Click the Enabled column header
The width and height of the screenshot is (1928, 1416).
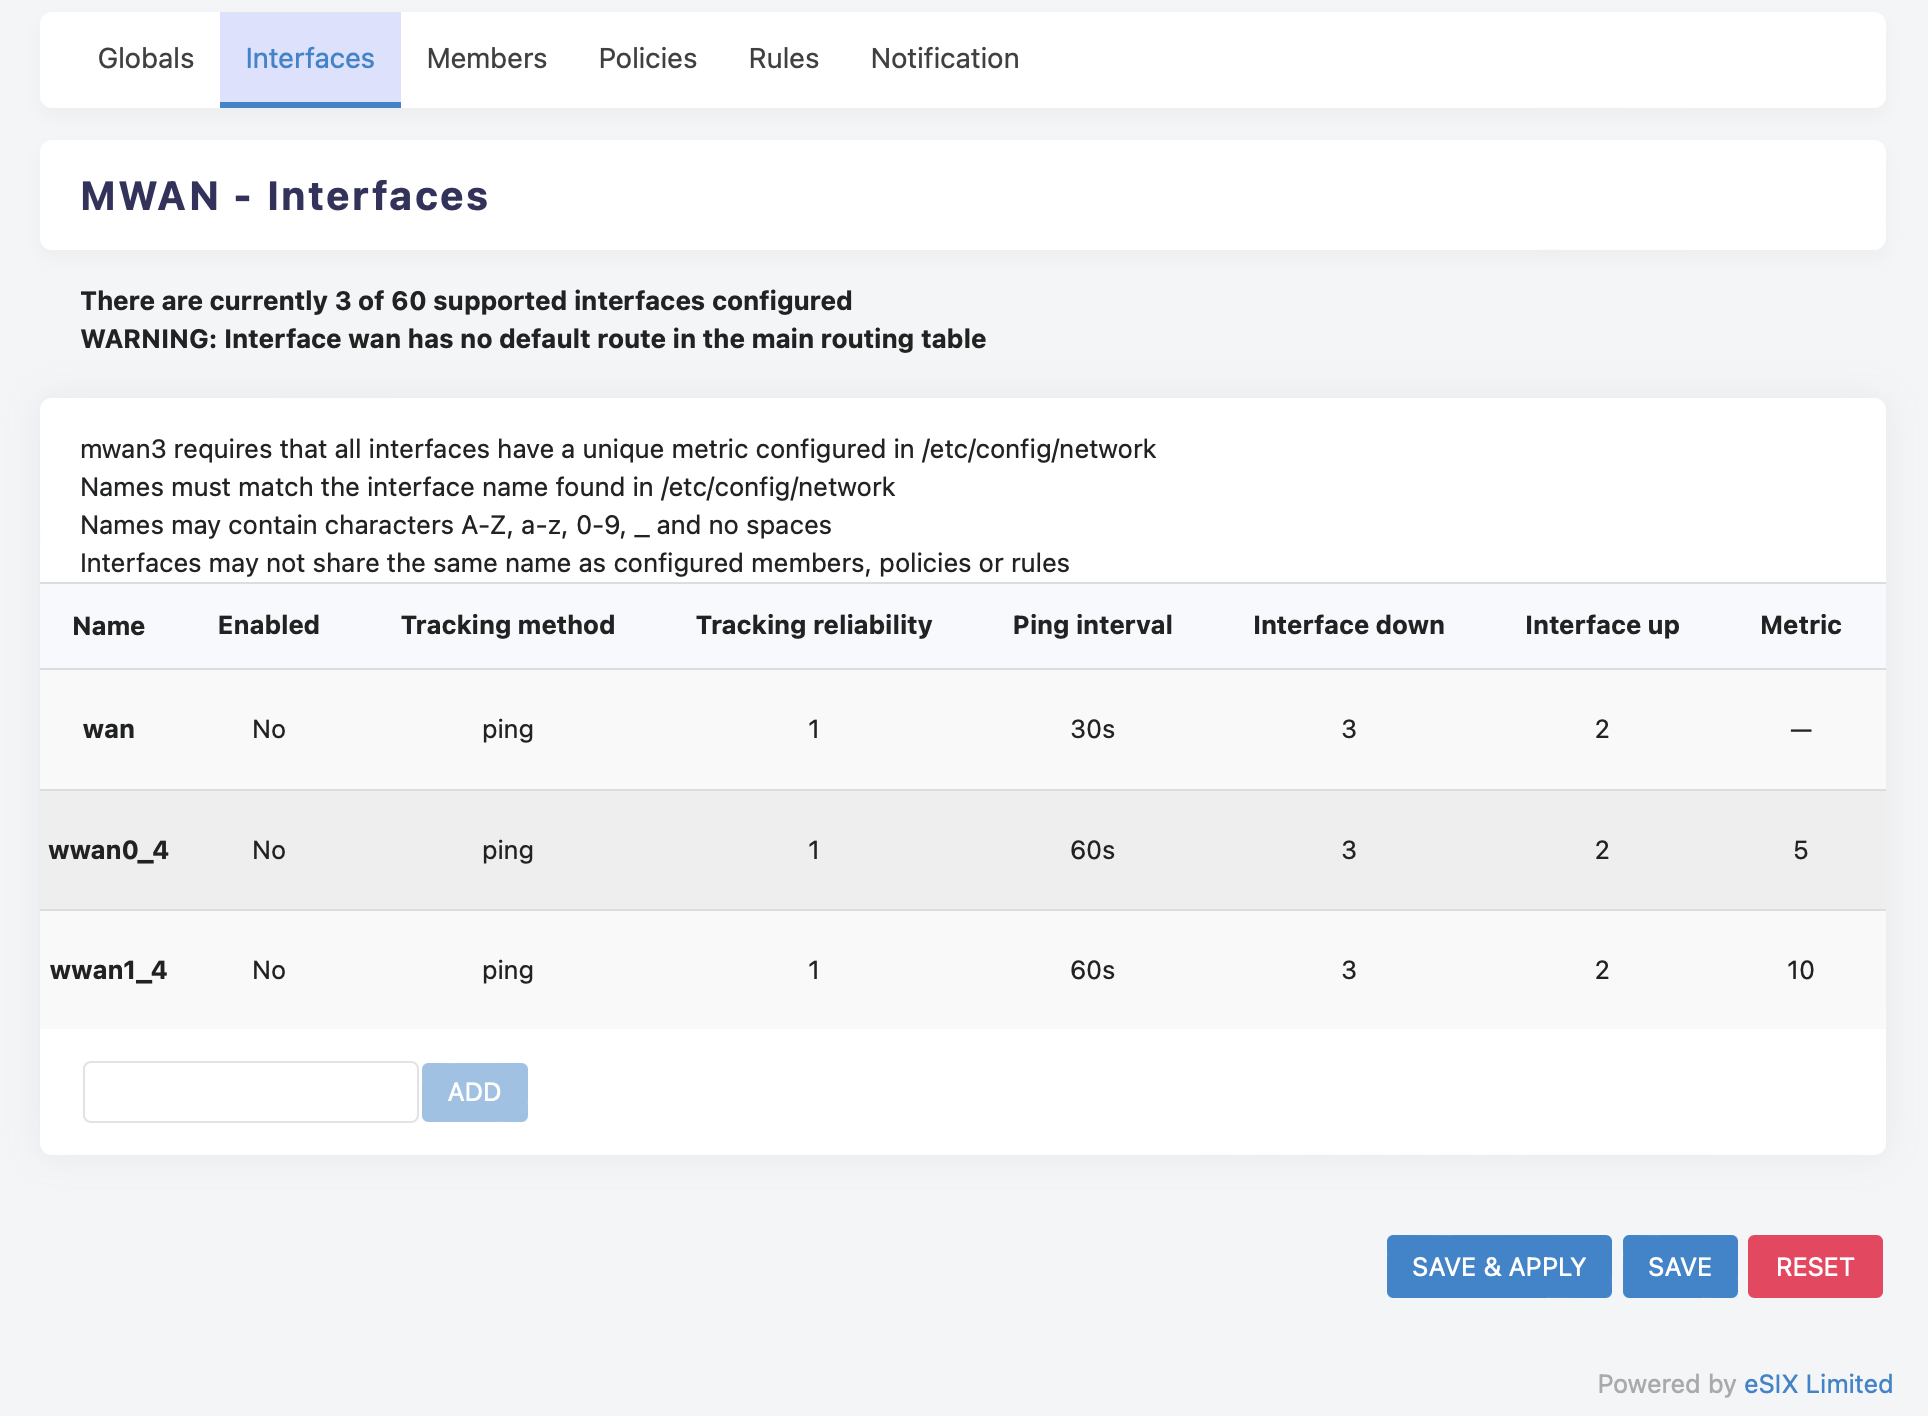click(x=268, y=625)
